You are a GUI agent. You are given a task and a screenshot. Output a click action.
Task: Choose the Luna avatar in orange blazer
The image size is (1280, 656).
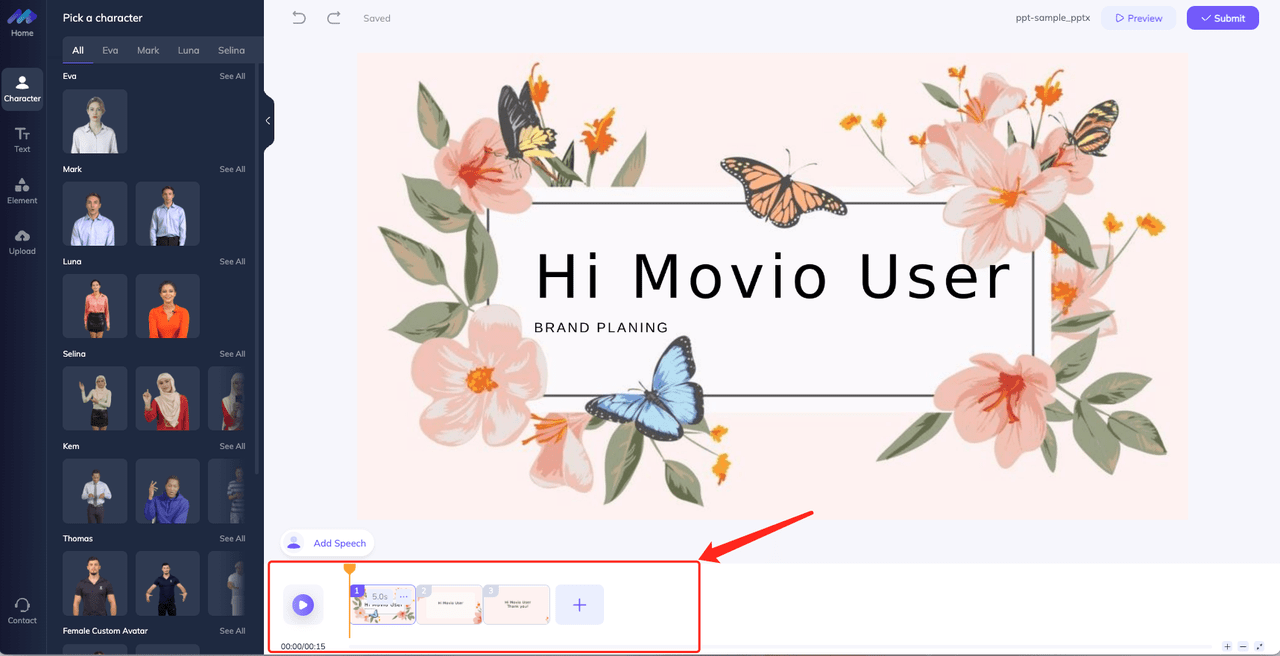pyautogui.click(x=168, y=306)
